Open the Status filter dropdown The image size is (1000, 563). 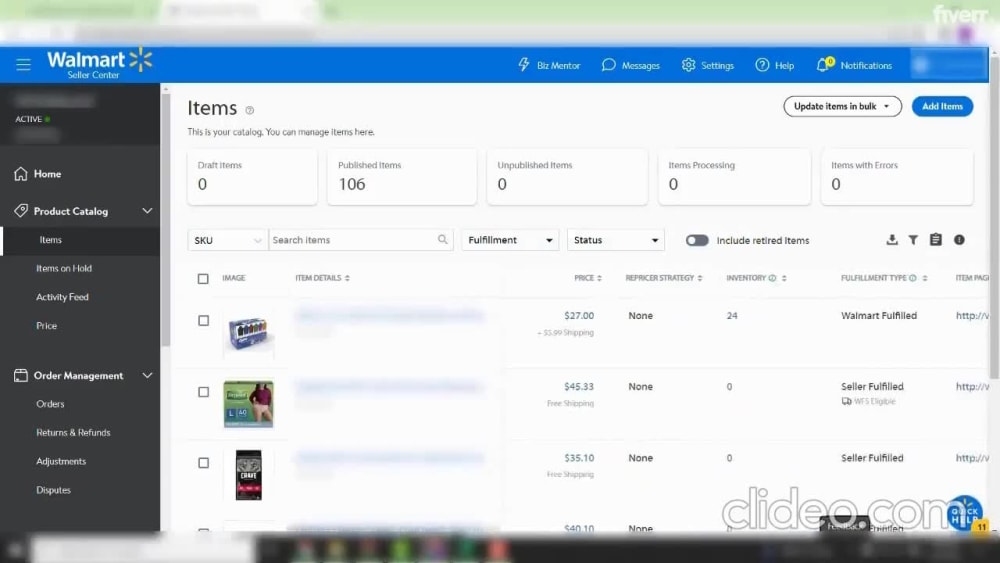click(616, 240)
